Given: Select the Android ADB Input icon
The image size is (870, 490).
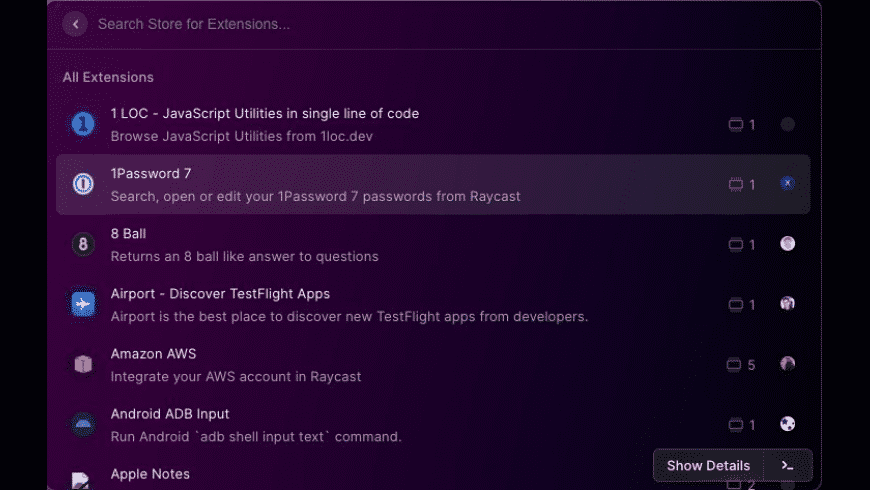Looking at the screenshot, I should pyautogui.click(x=83, y=425).
